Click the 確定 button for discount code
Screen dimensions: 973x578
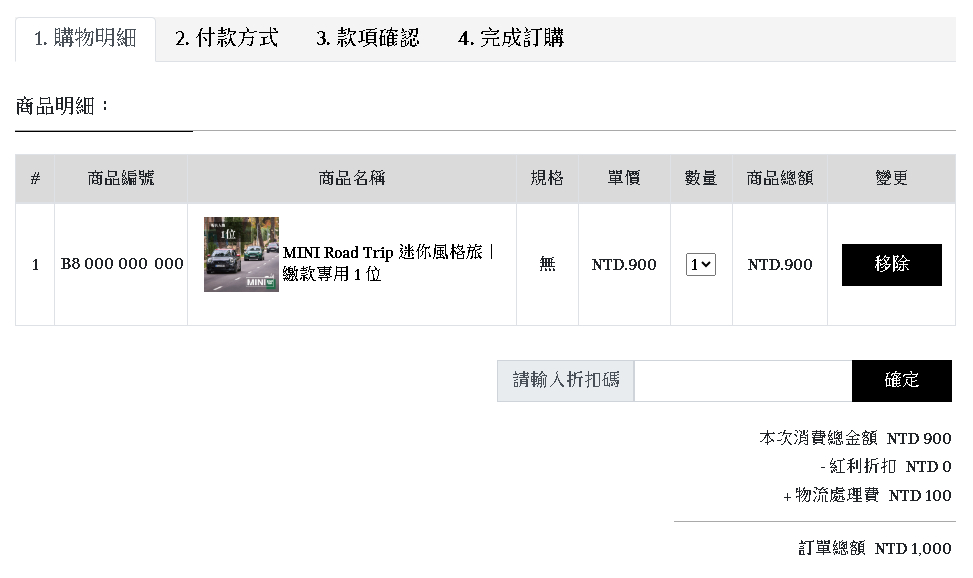[x=901, y=381]
